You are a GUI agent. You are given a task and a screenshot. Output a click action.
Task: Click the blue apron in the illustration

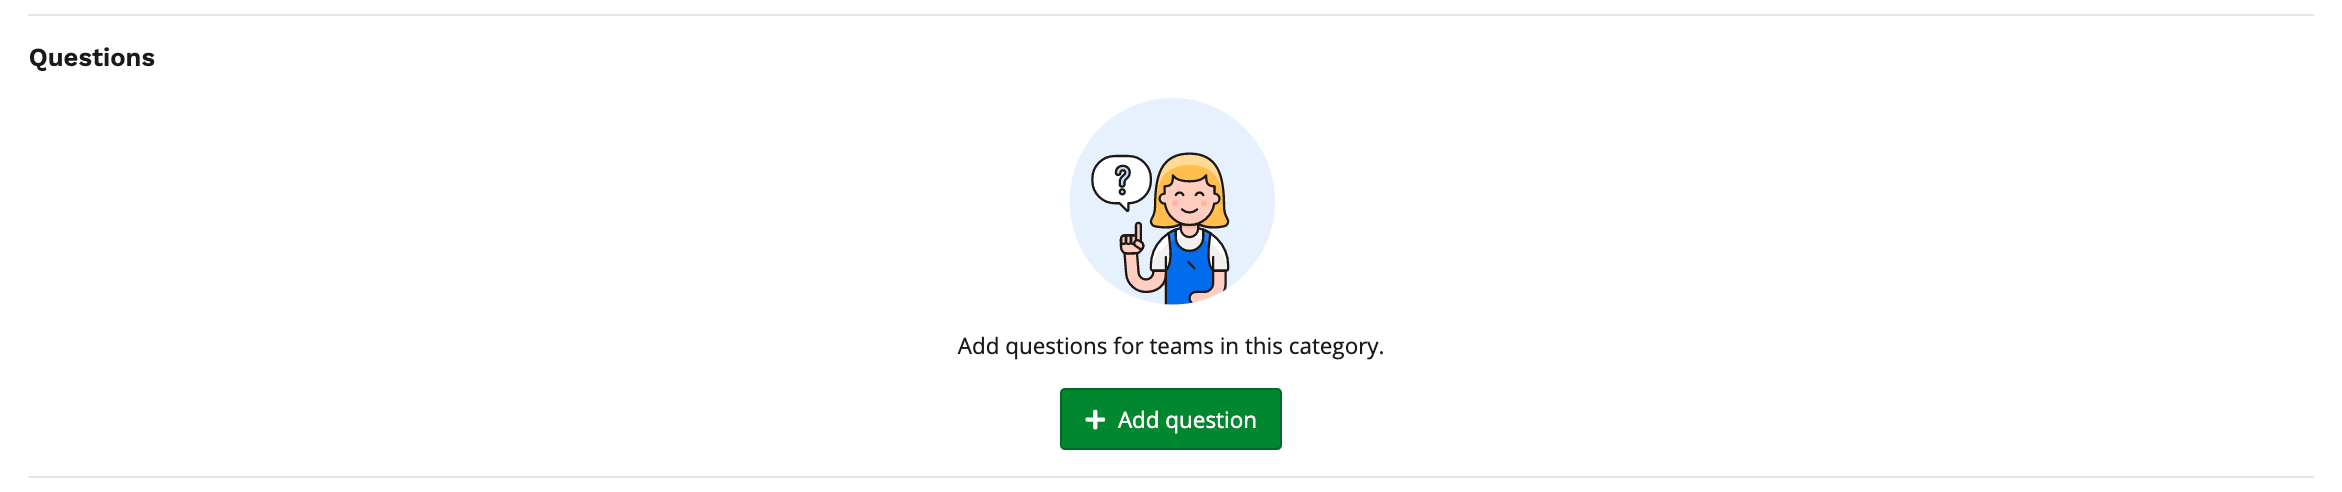(1187, 273)
